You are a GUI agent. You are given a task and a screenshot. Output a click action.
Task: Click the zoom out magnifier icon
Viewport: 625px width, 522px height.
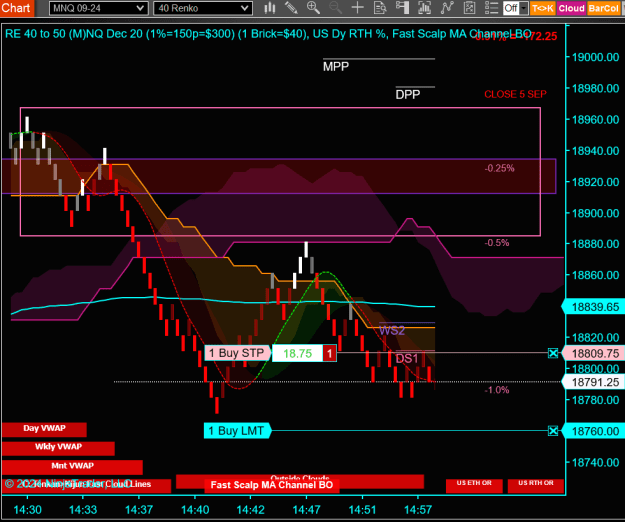coord(335,8)
